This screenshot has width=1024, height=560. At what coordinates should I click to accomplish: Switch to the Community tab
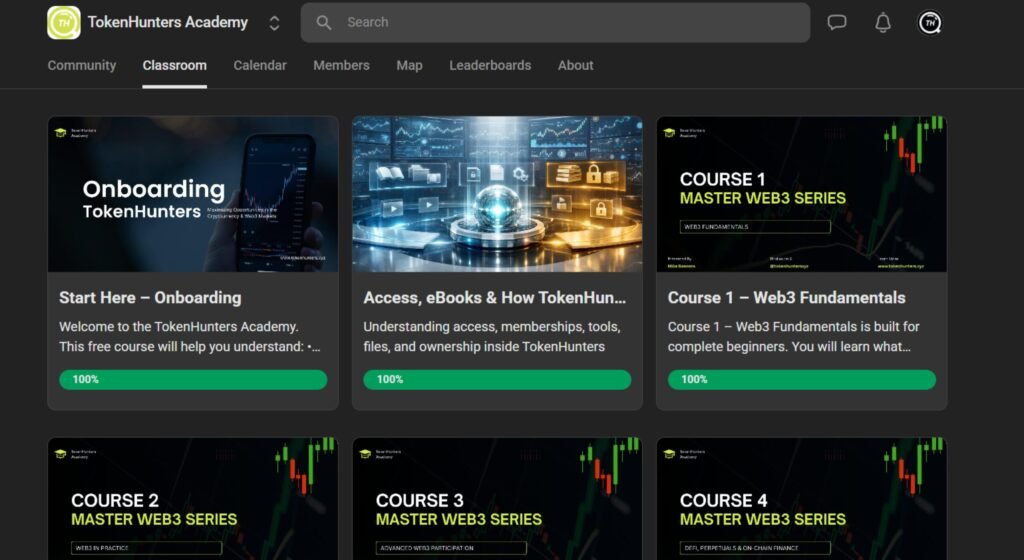pos(82,65)
